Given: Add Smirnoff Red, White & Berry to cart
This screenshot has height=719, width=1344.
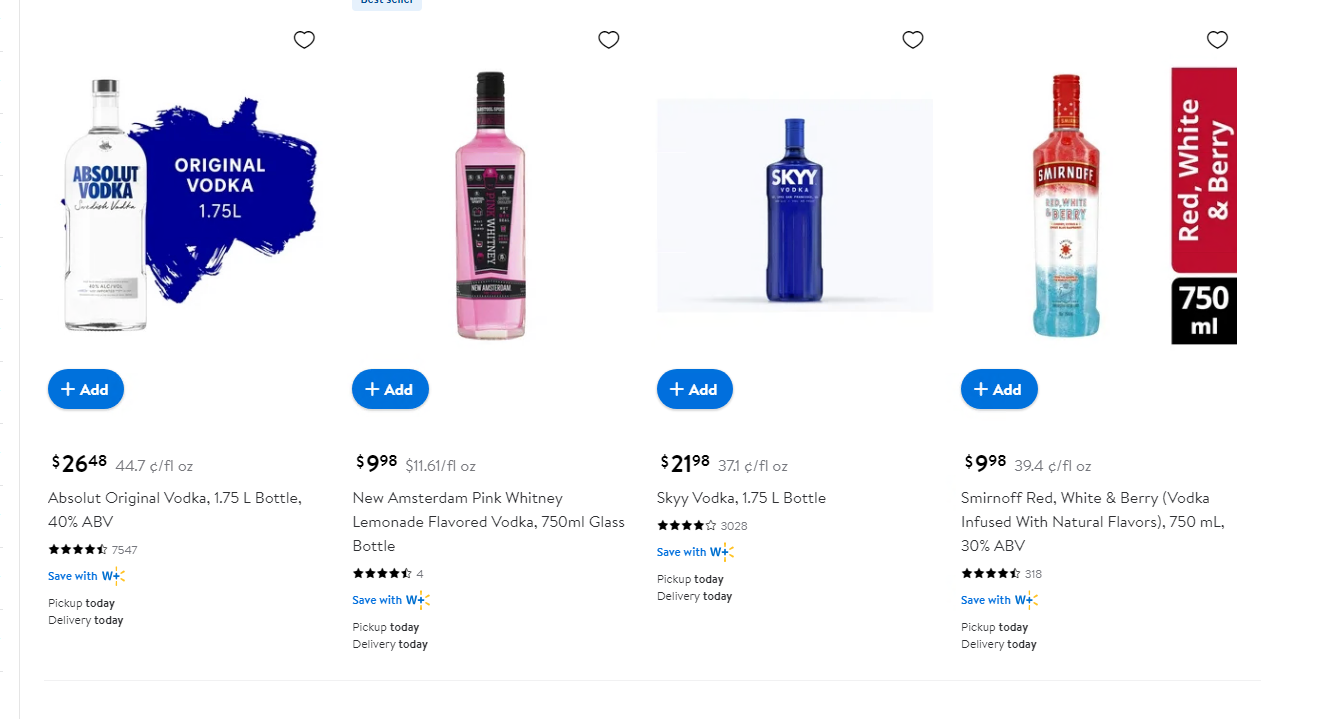Looking at the screenshot, I should [999, 389].
